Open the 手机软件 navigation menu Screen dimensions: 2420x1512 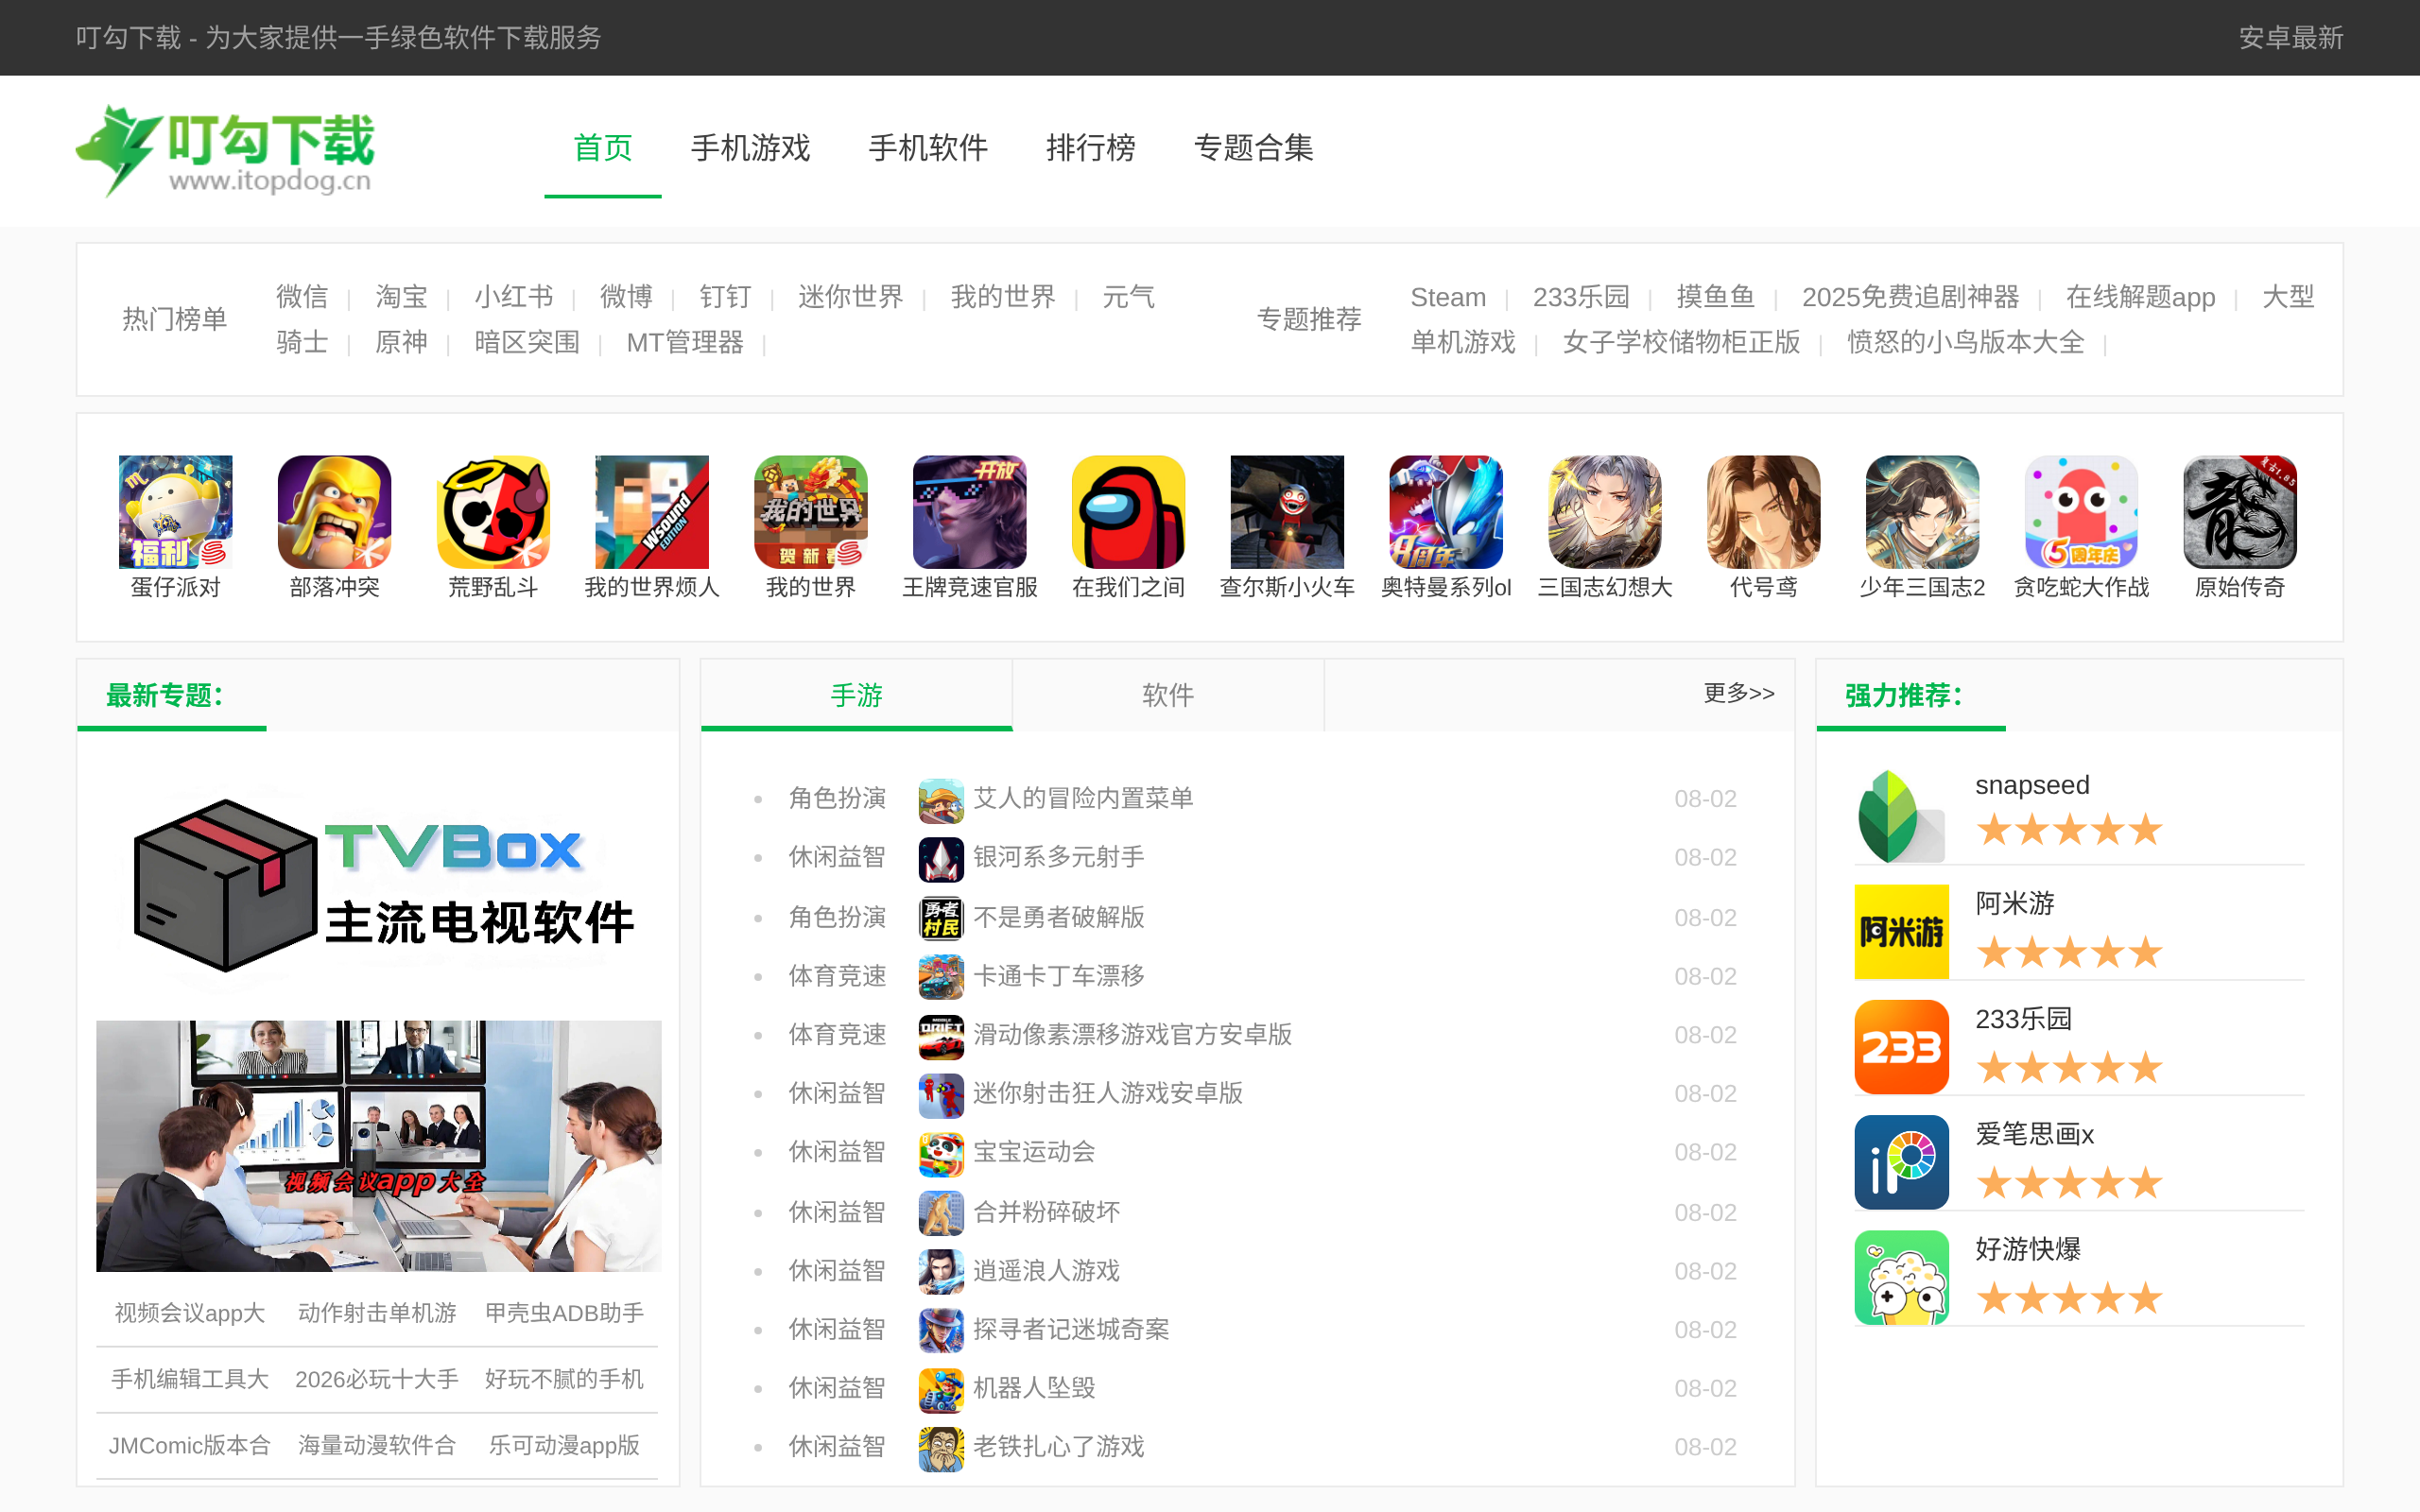click(x=928, y=148)
